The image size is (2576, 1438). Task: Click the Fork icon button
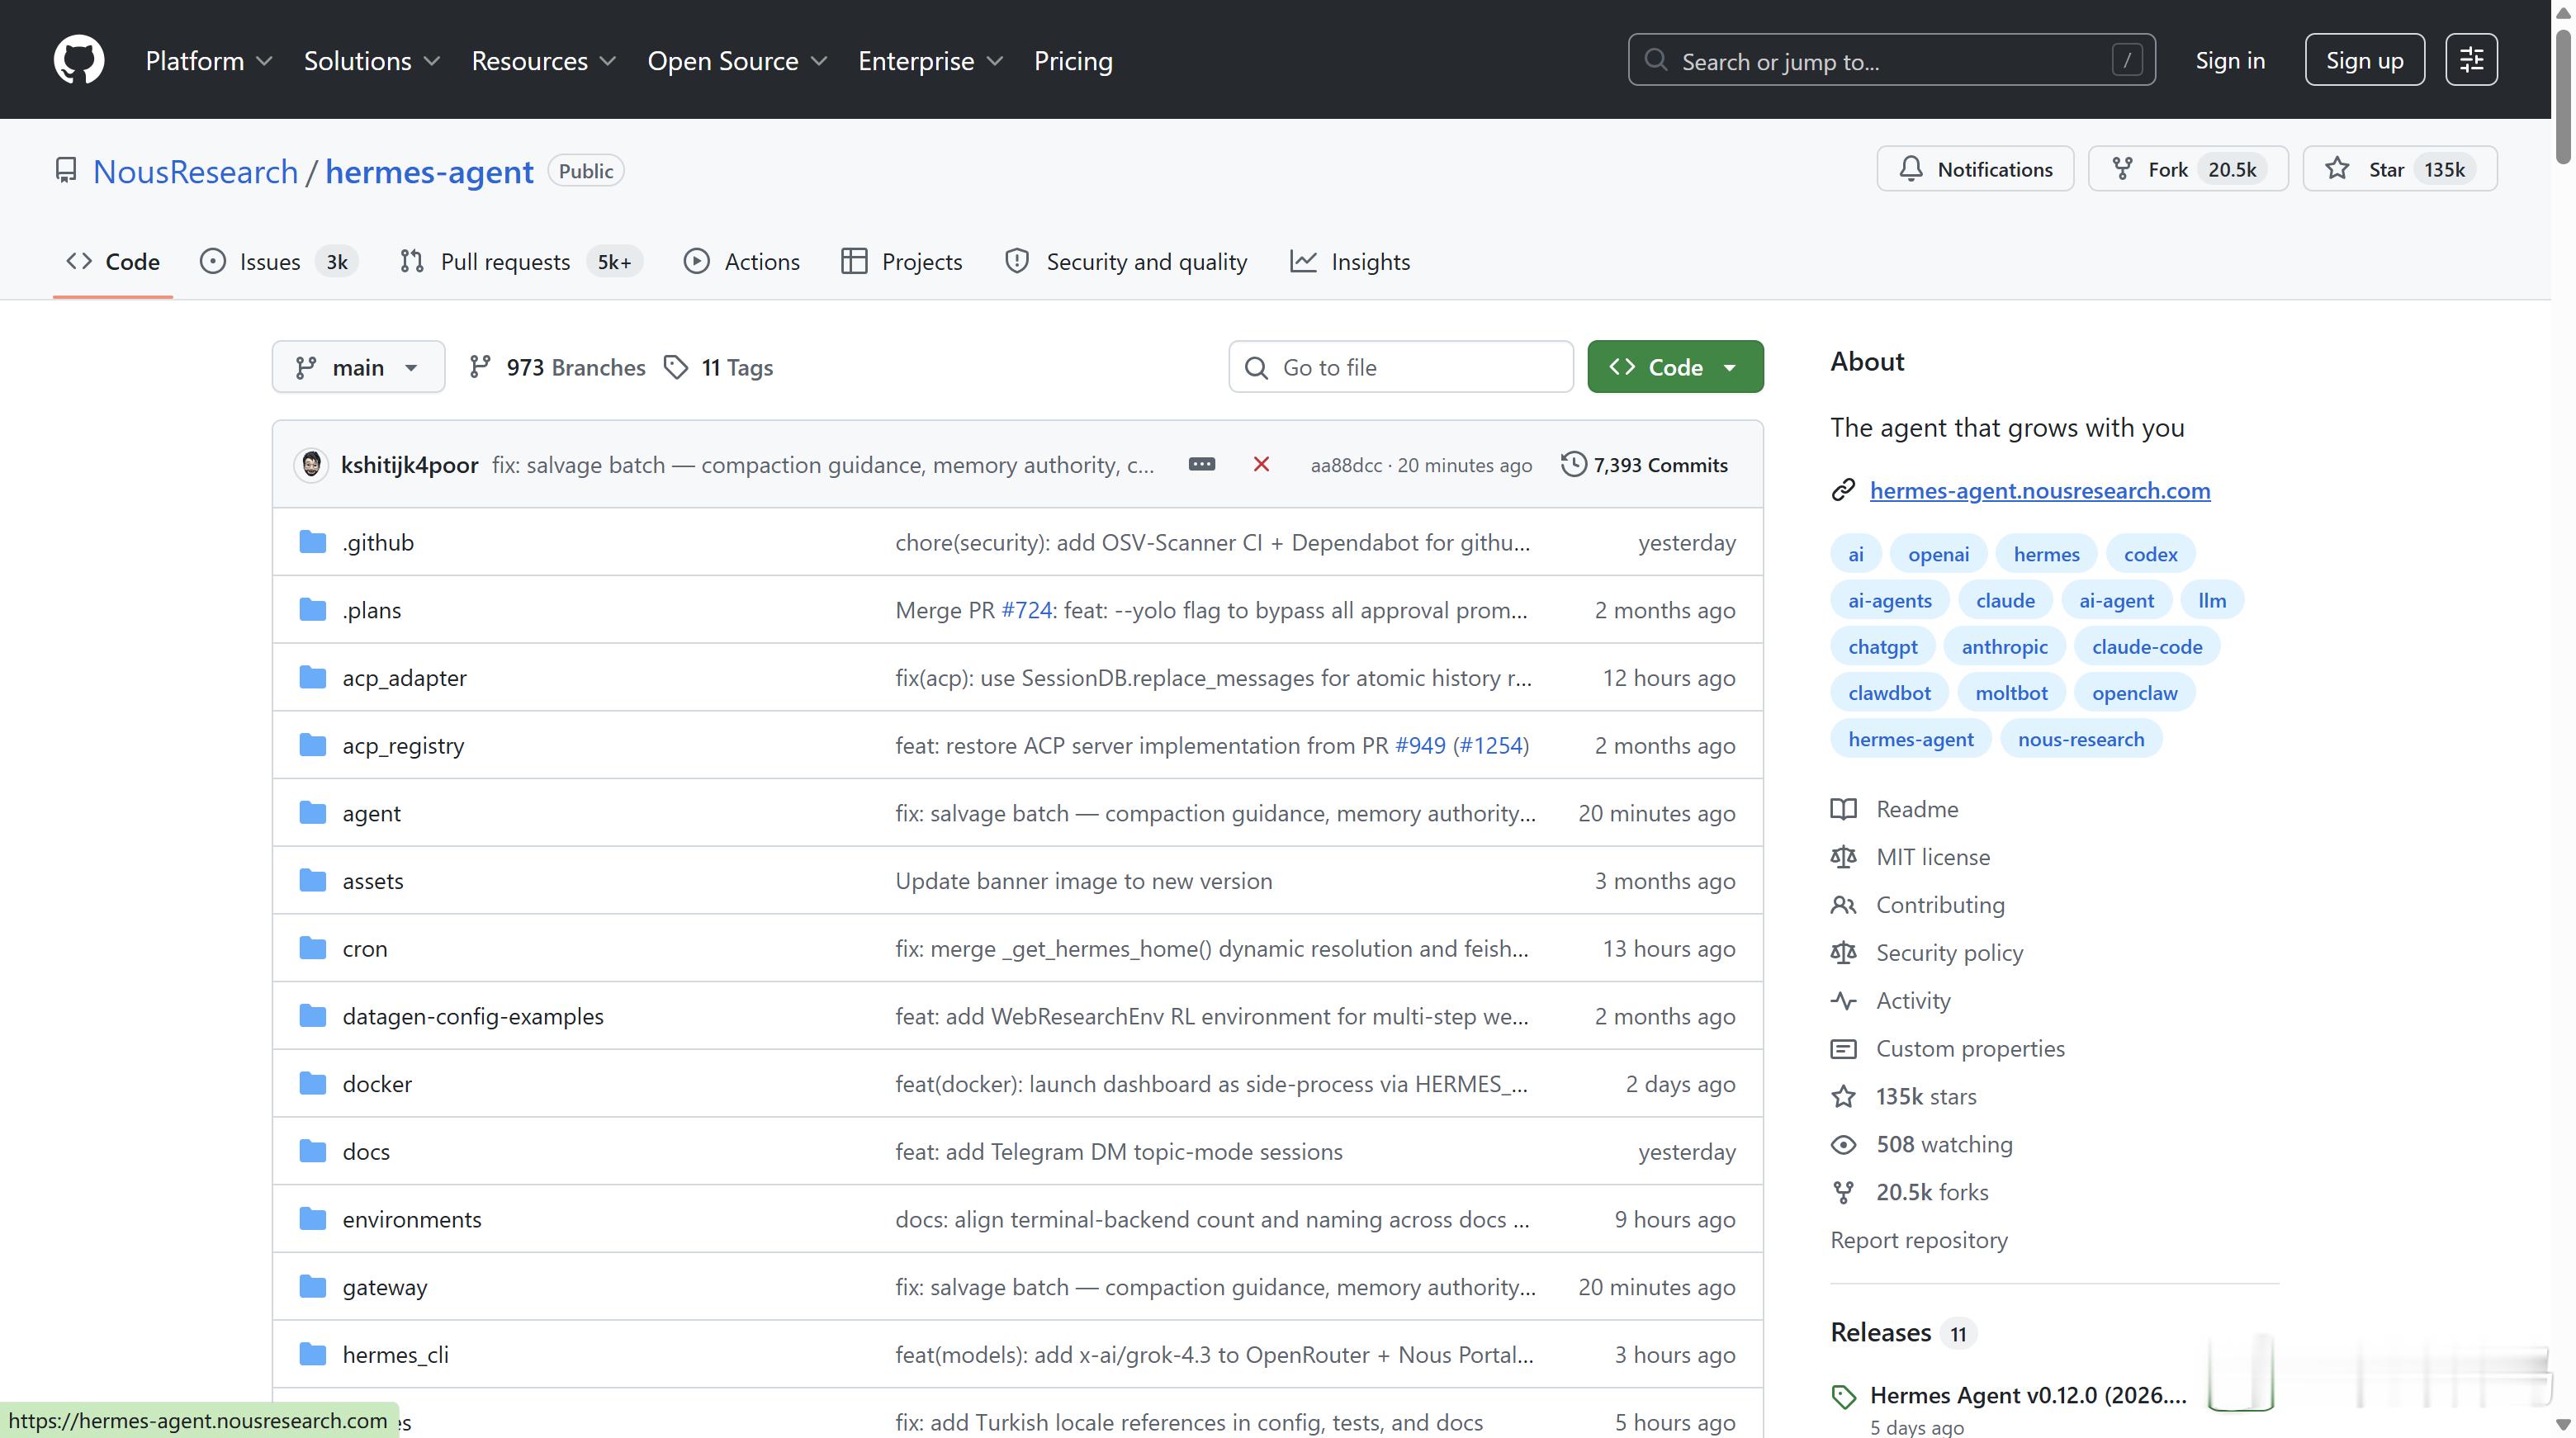click(x=2122, y=169)
